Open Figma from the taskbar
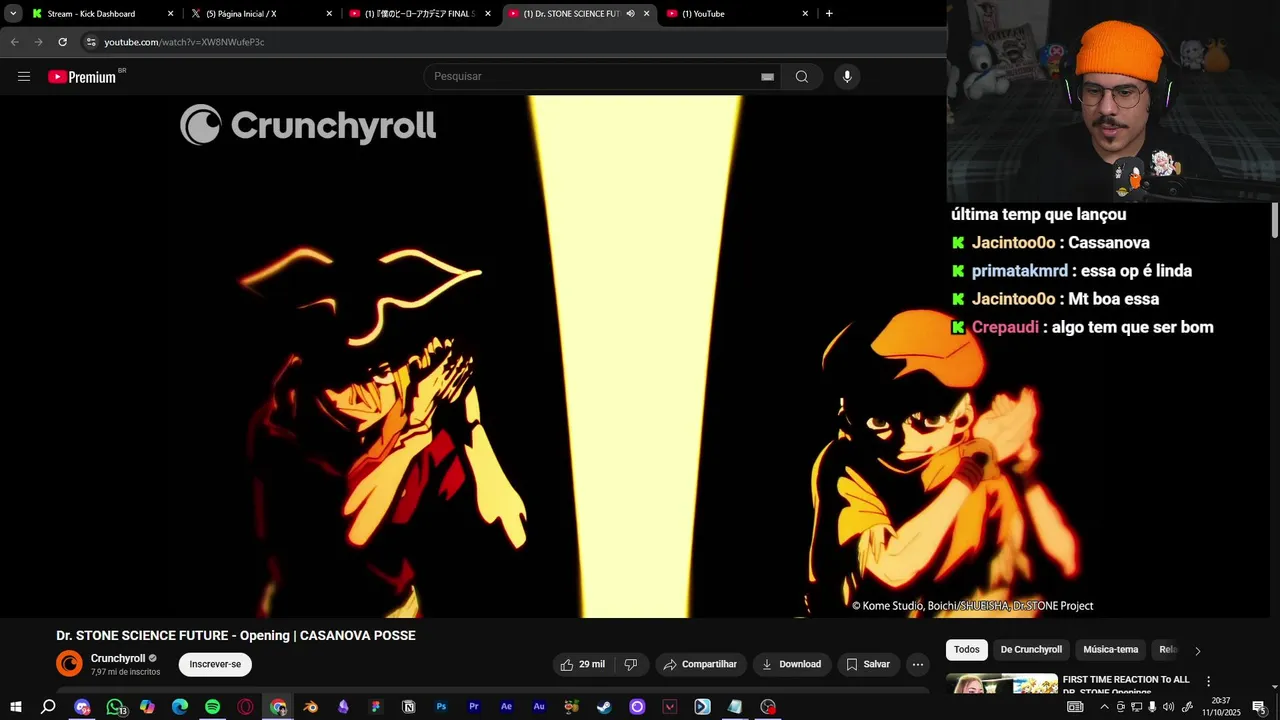Image resolution: width=1280 pixels, height=720 pixels. (376, 707)
